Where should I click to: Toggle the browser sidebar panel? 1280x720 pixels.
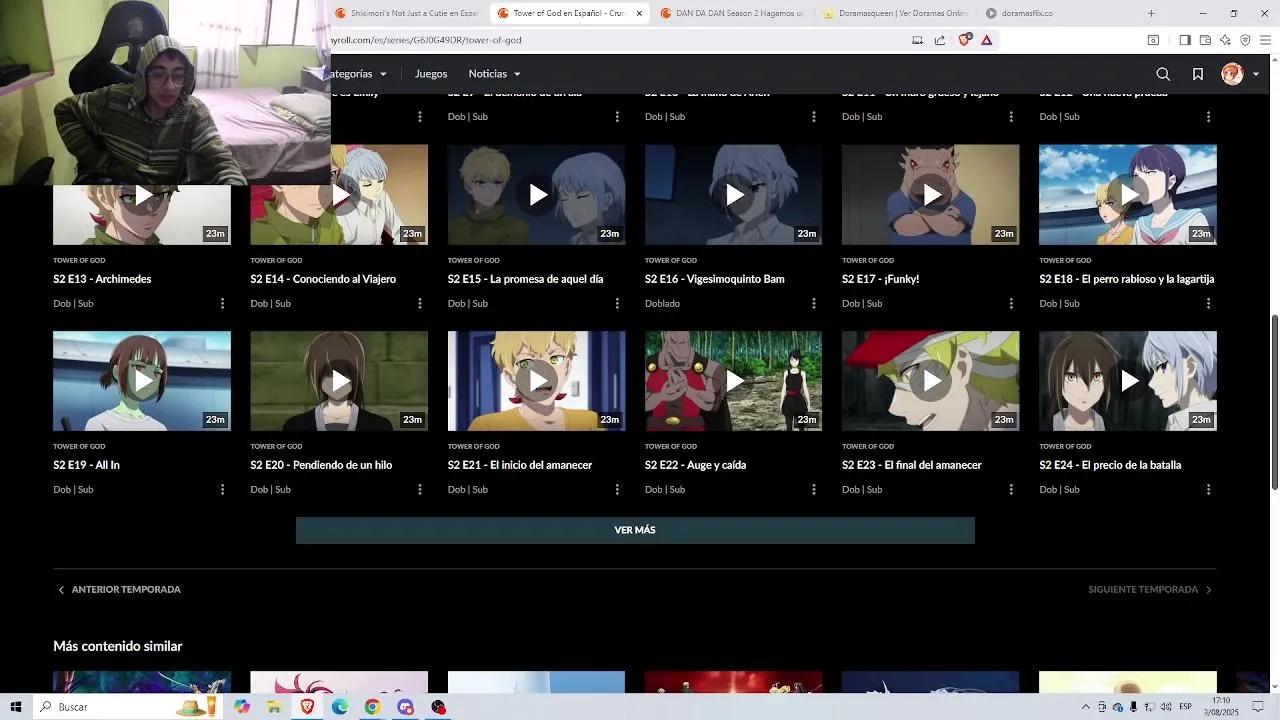click(x=1185, y=40)
